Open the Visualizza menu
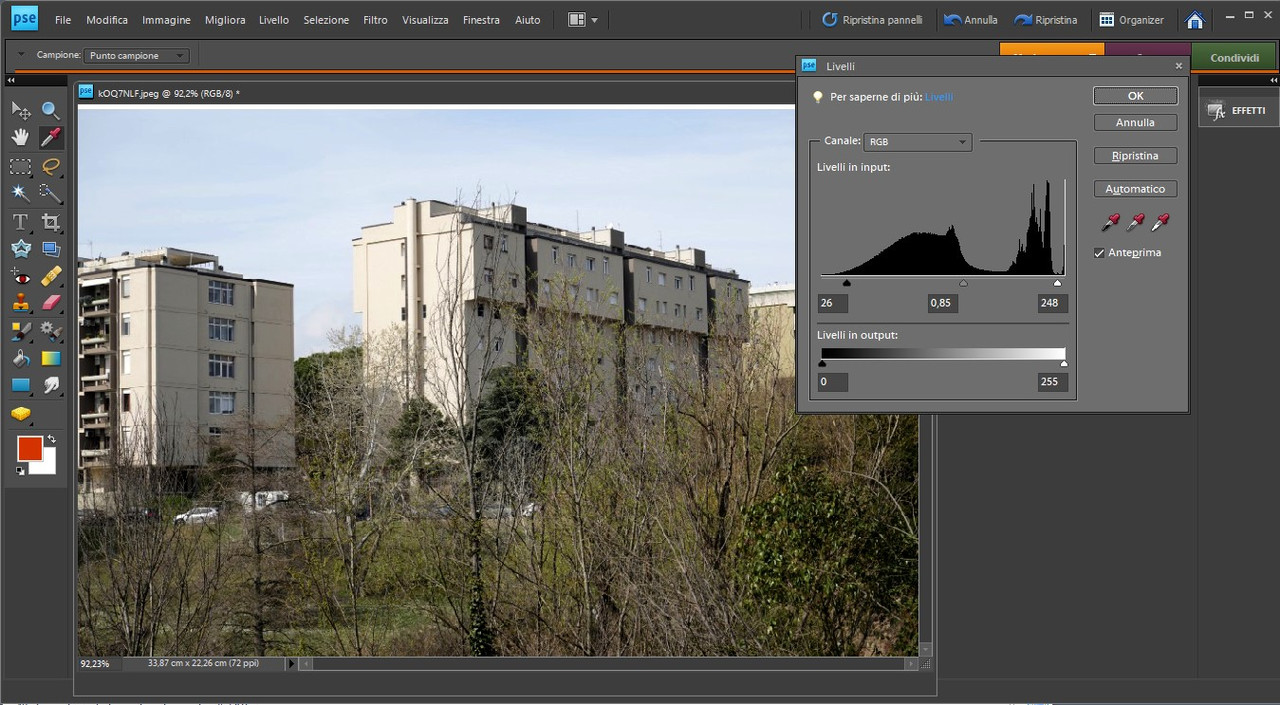The image size is (1280, 705). tap(425, 20)
